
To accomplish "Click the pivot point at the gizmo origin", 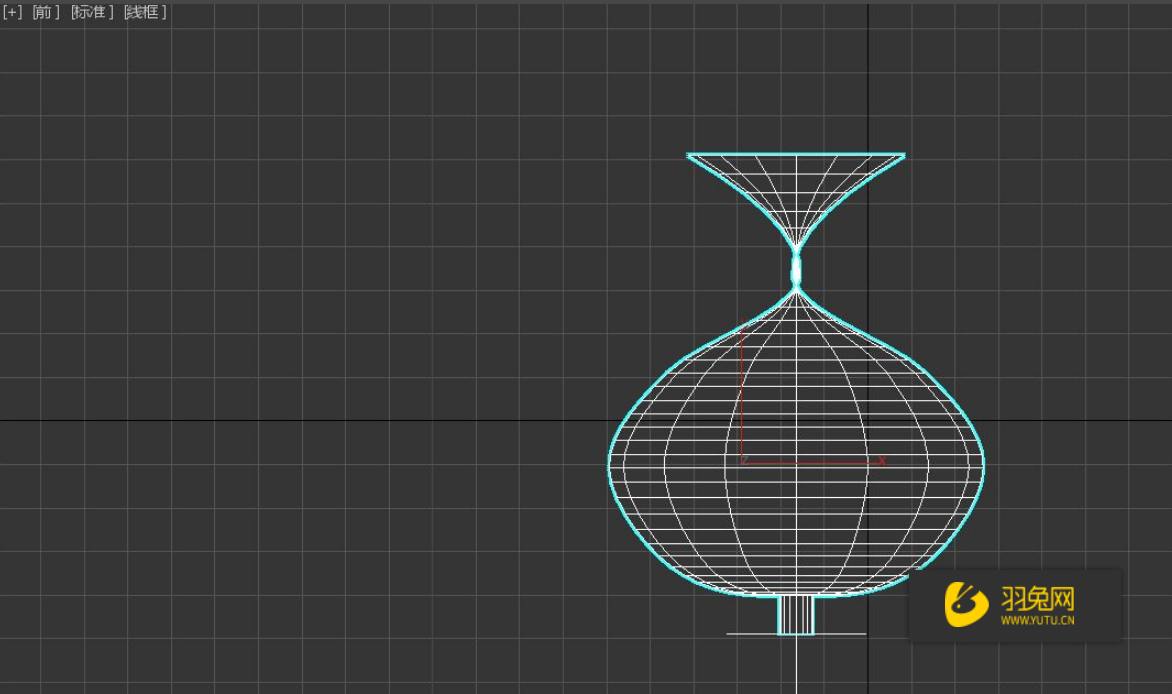I will pos(742,462).
